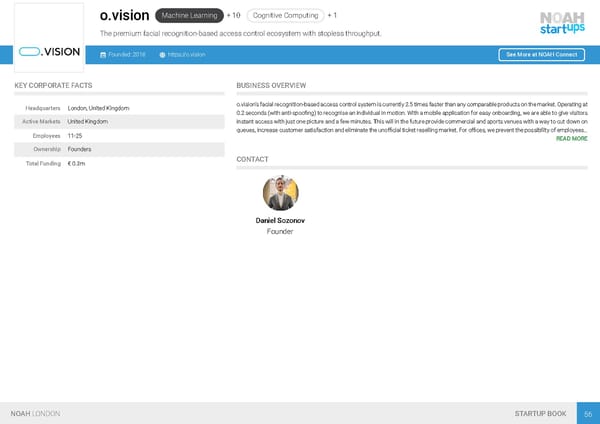Open Daniel Sozonov's profile photo
This screenshot has height=424, width=600.
280,193
